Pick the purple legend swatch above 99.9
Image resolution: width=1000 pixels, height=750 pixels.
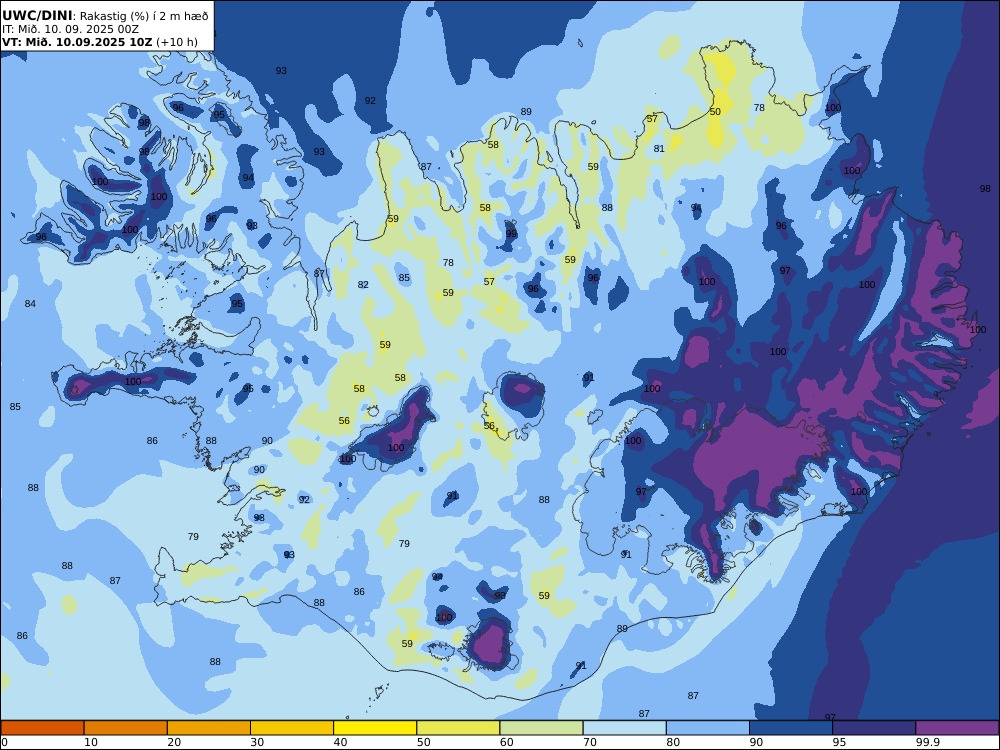pos(957,728)
